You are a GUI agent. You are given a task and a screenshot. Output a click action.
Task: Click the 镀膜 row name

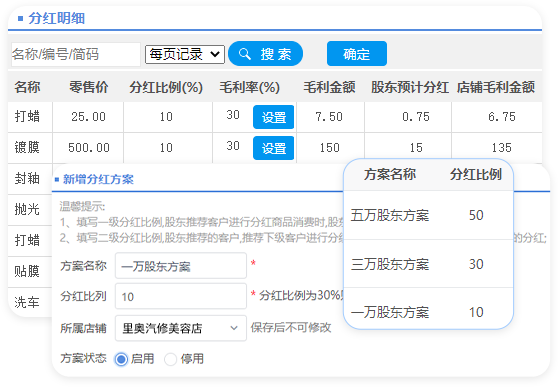coord(27,147)
